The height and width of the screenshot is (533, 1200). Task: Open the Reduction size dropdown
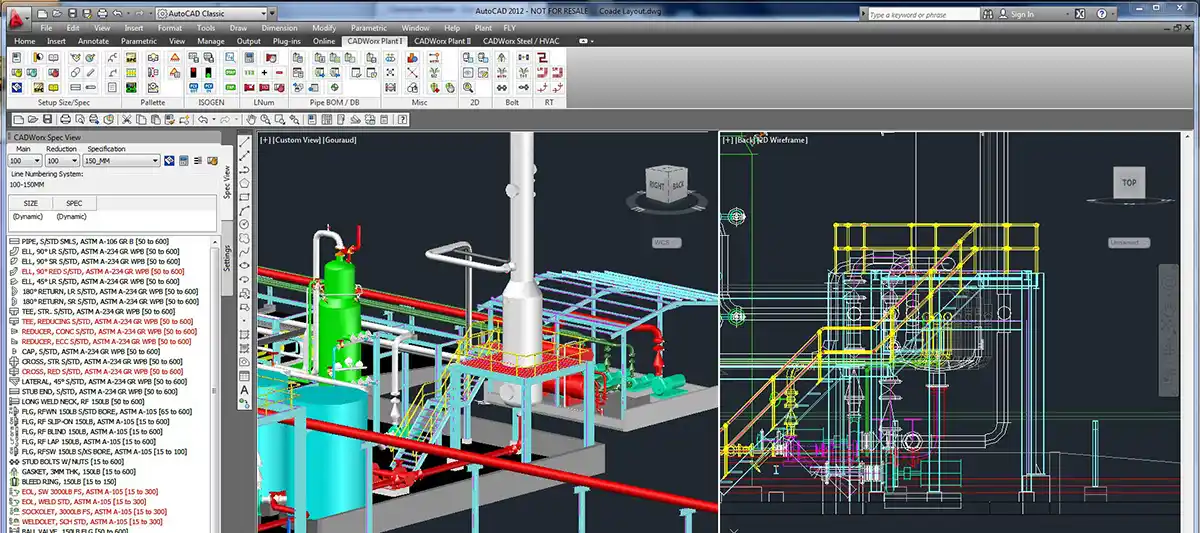click(75, 161)
